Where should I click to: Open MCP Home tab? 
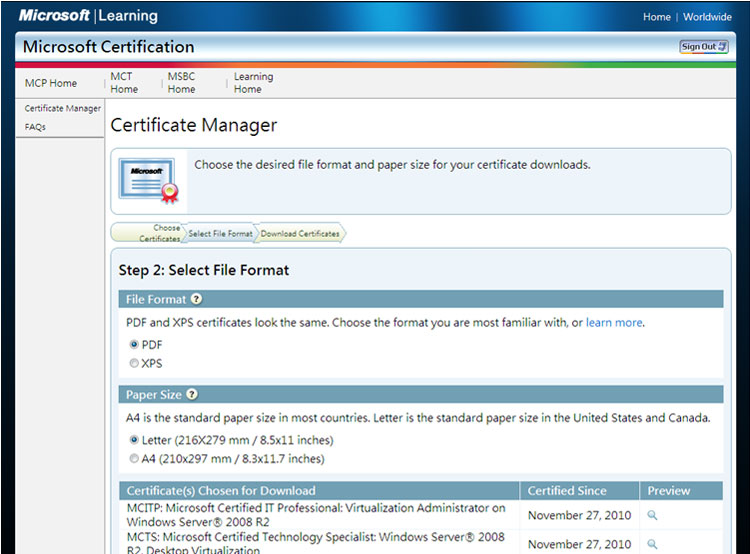(x=51, y=83)
